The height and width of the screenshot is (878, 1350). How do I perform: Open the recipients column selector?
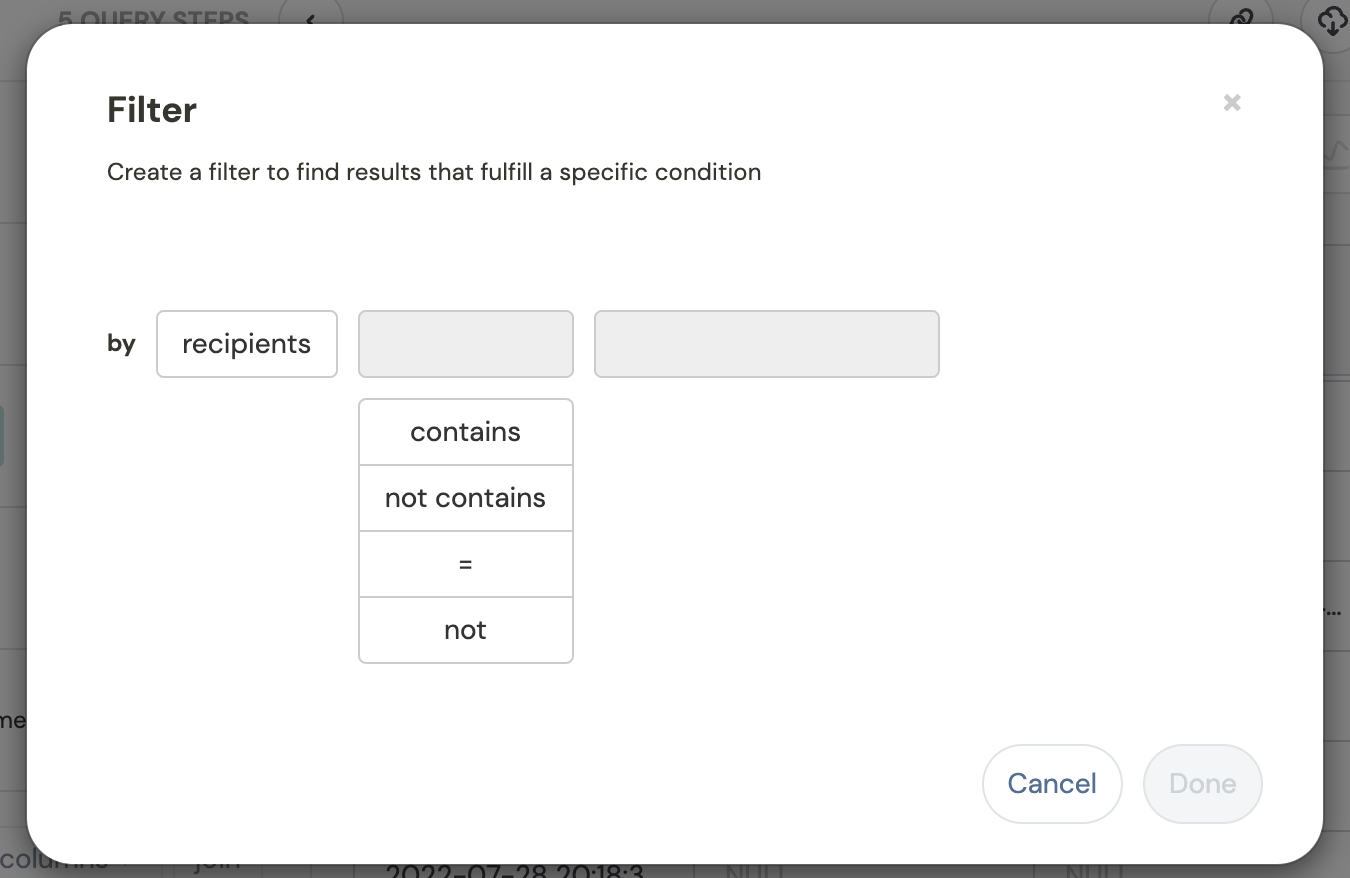[247, 344]
